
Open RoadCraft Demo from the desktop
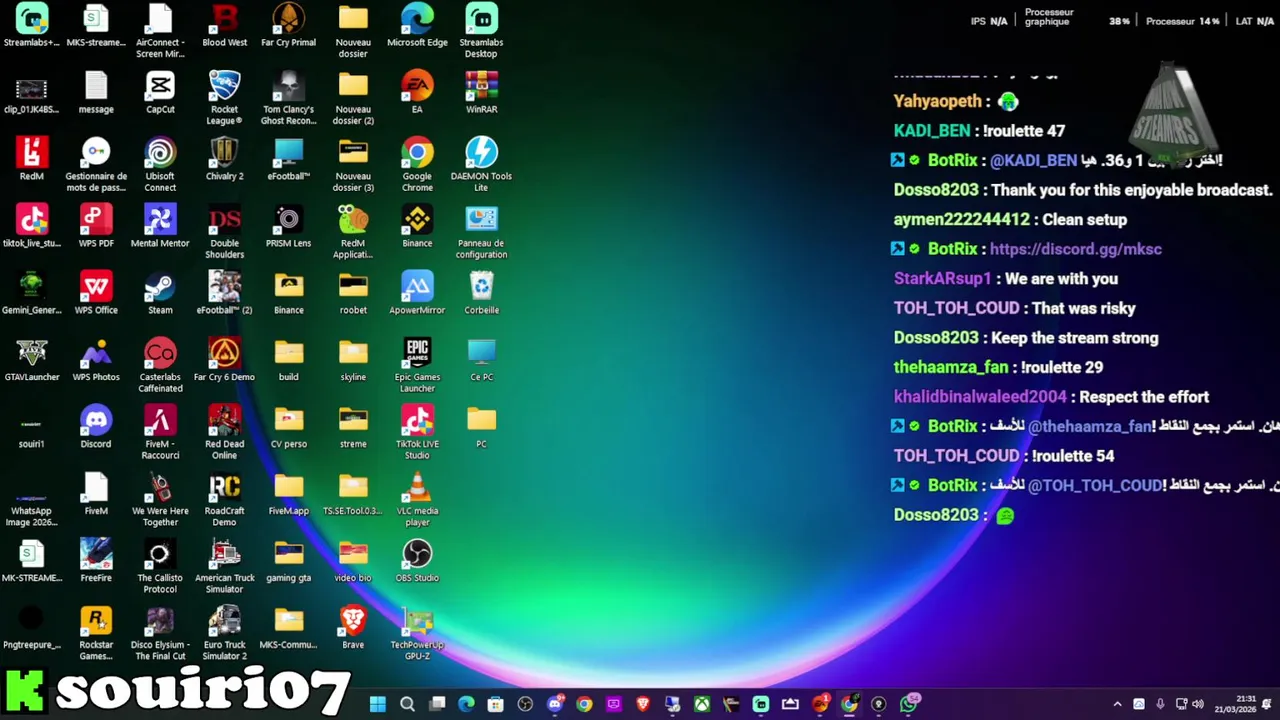224,499
